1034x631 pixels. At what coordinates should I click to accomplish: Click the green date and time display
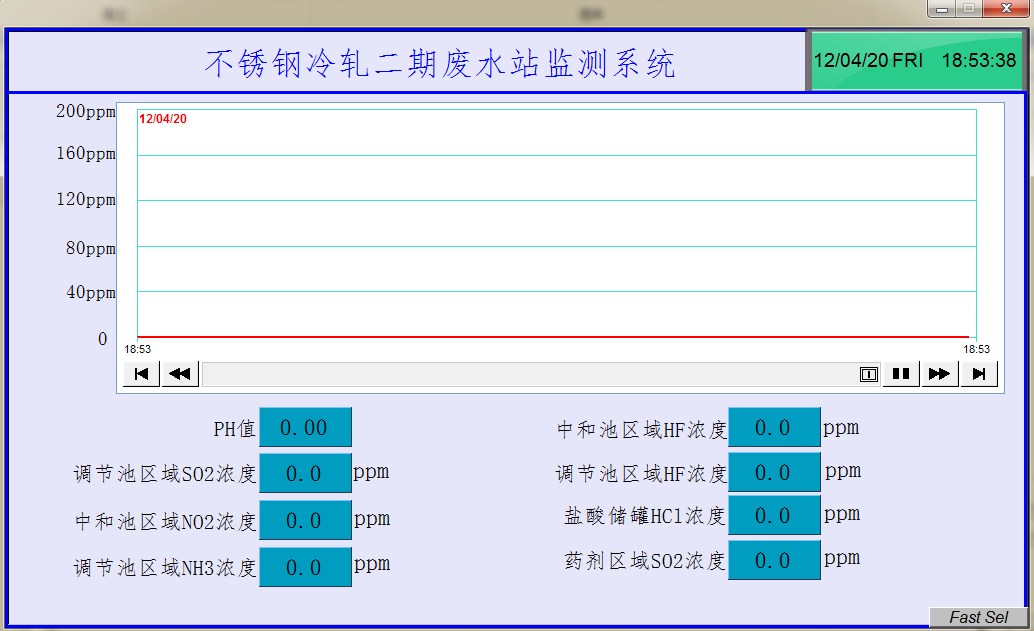coord(915,61)
